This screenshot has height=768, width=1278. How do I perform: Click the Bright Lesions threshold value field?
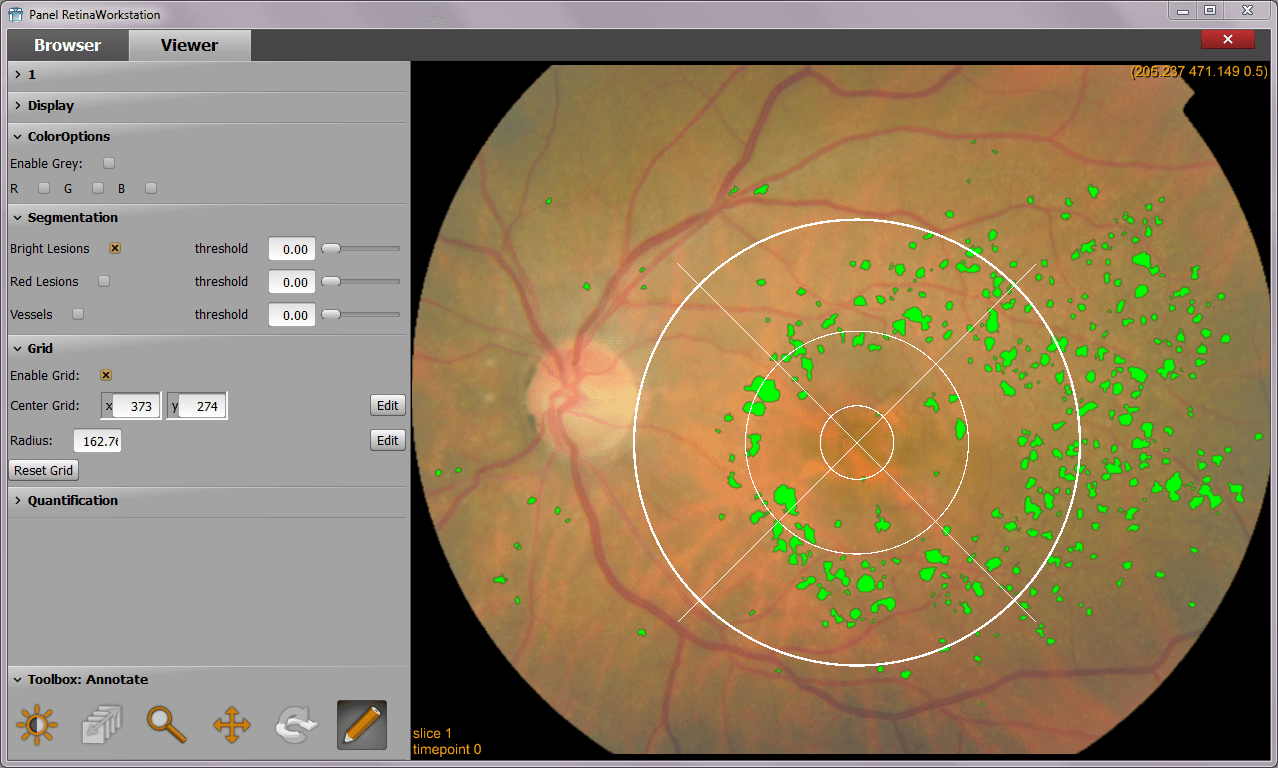(x=292, y=249)
